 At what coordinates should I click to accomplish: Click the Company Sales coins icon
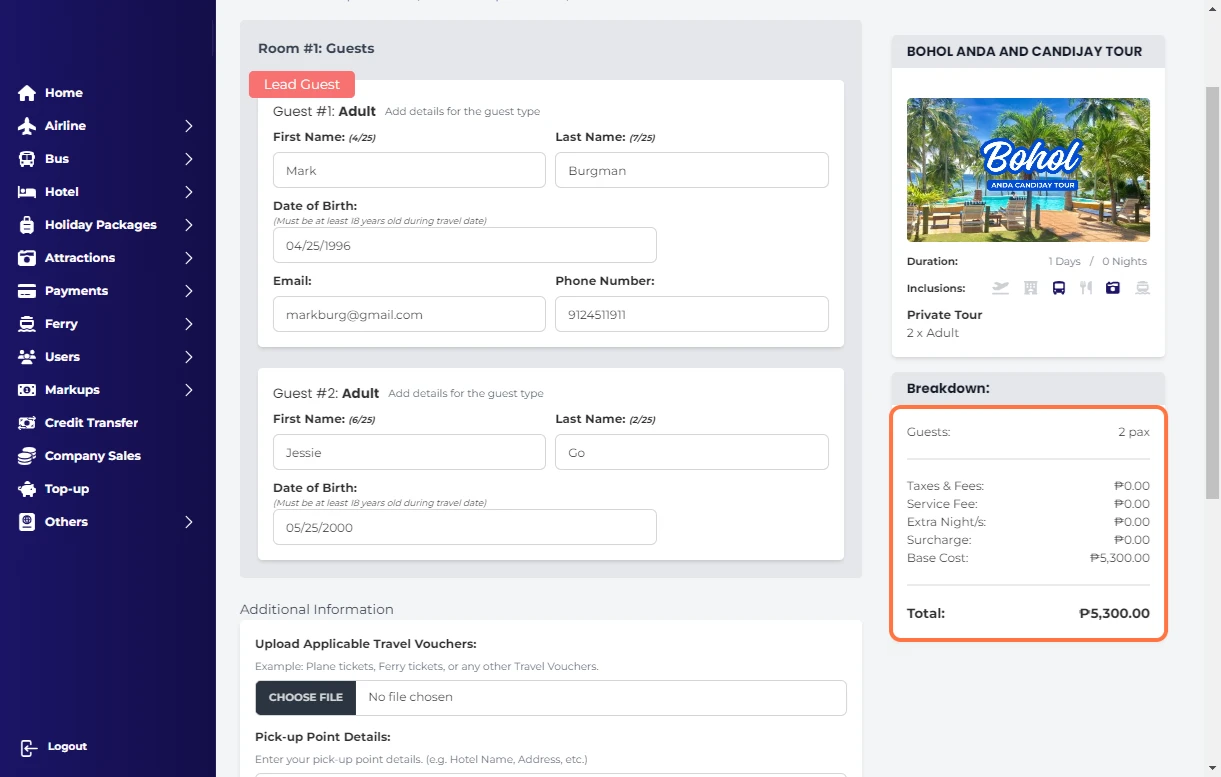(x=27, y=456)
